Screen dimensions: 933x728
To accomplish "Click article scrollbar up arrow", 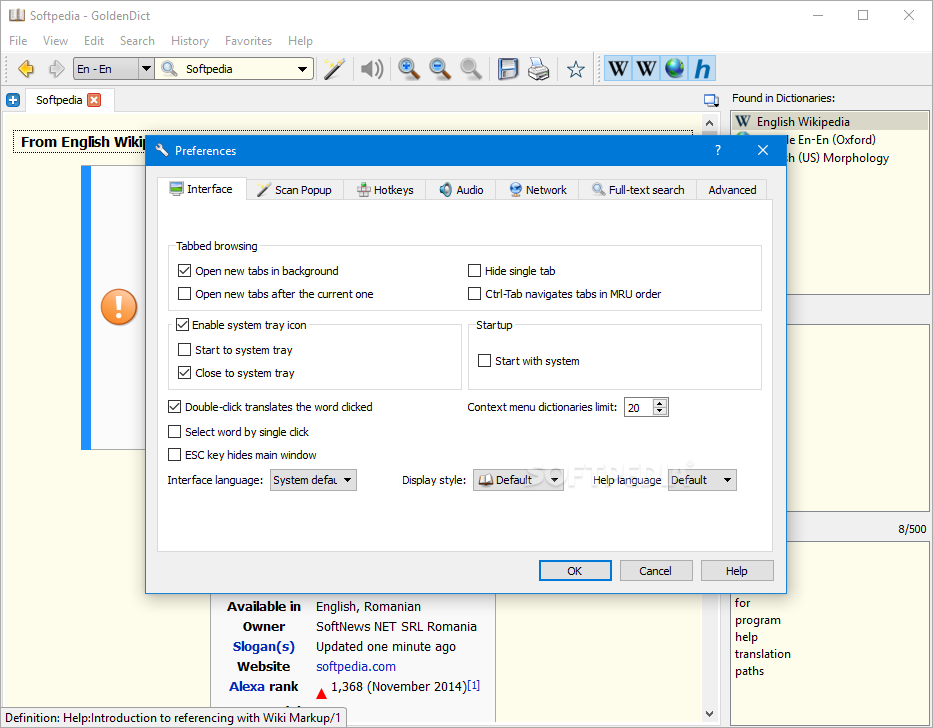I will [709, 123].
